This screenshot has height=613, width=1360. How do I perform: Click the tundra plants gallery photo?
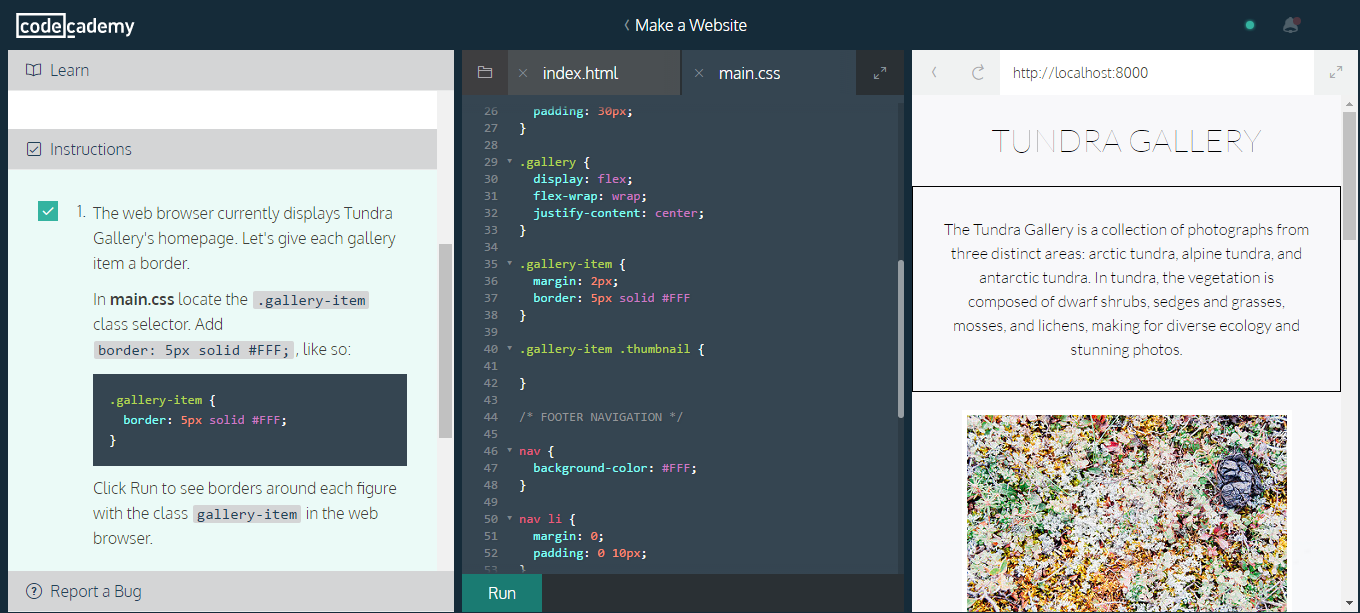coord(1127,511)
